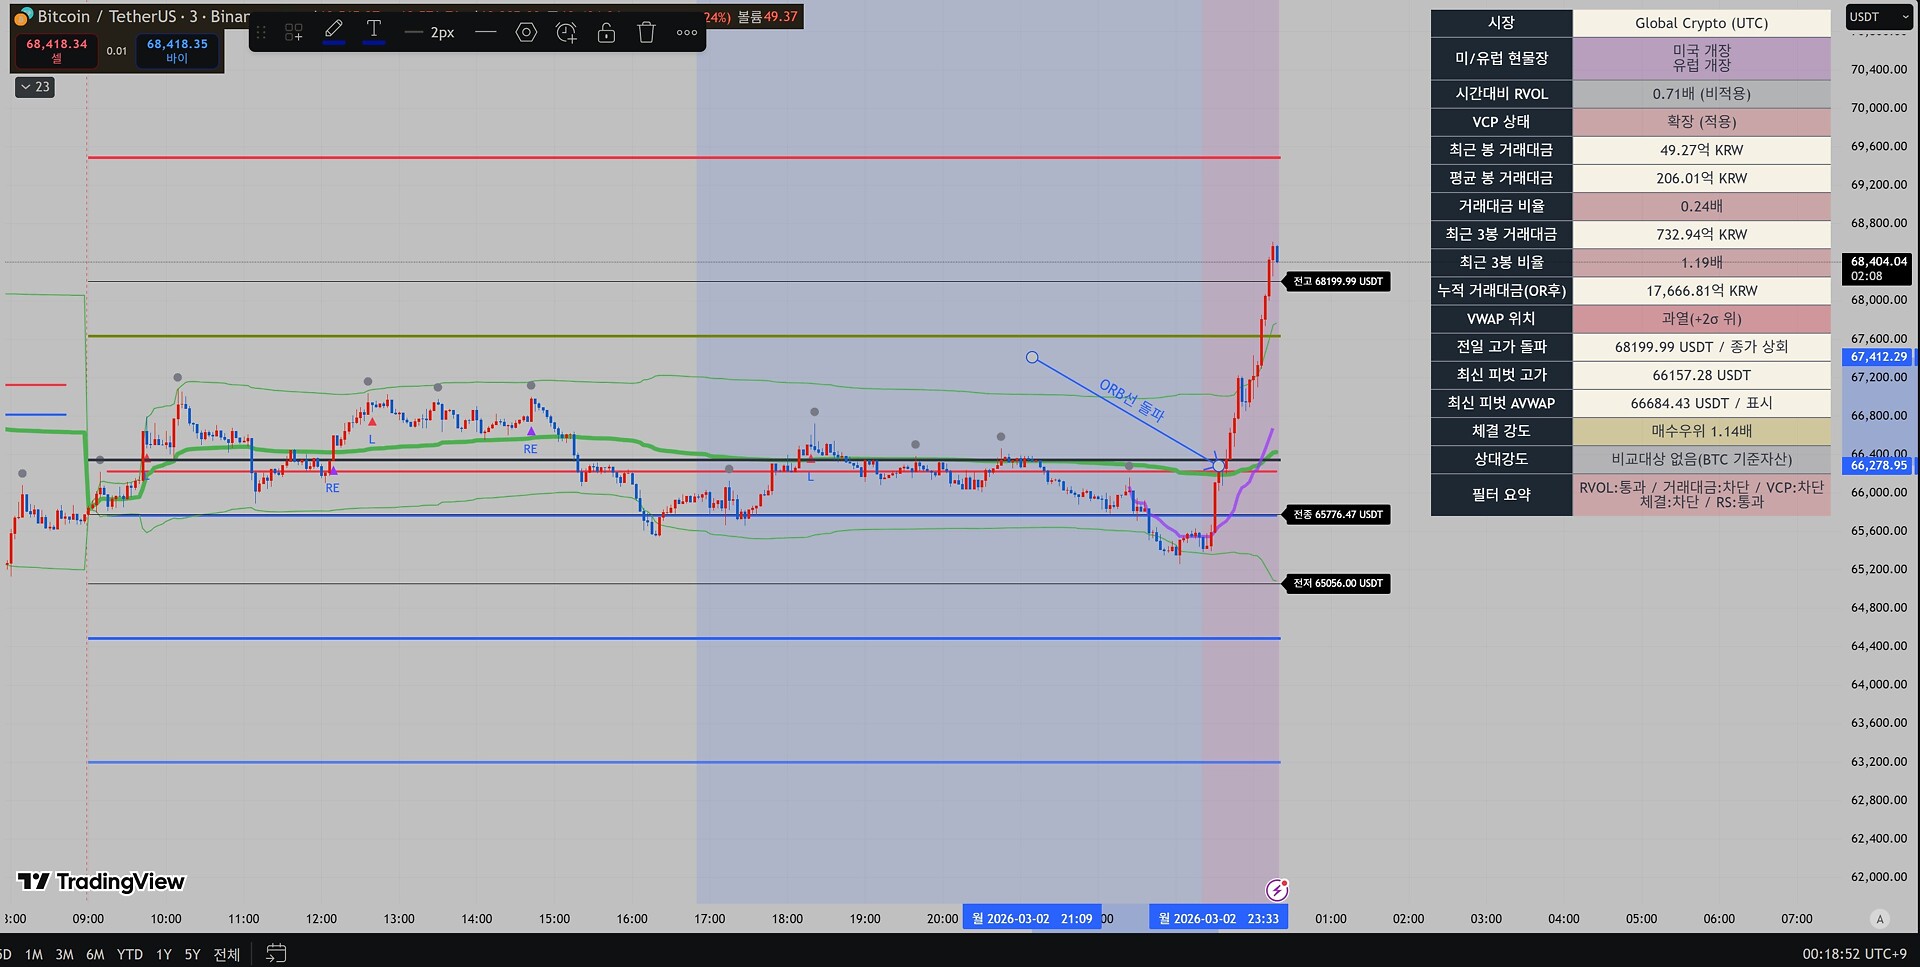The height and width of the screenshot is (967, 1920).
Task: Click the 2026-03-02 21:09 time marker
Action: point(1032,919)
